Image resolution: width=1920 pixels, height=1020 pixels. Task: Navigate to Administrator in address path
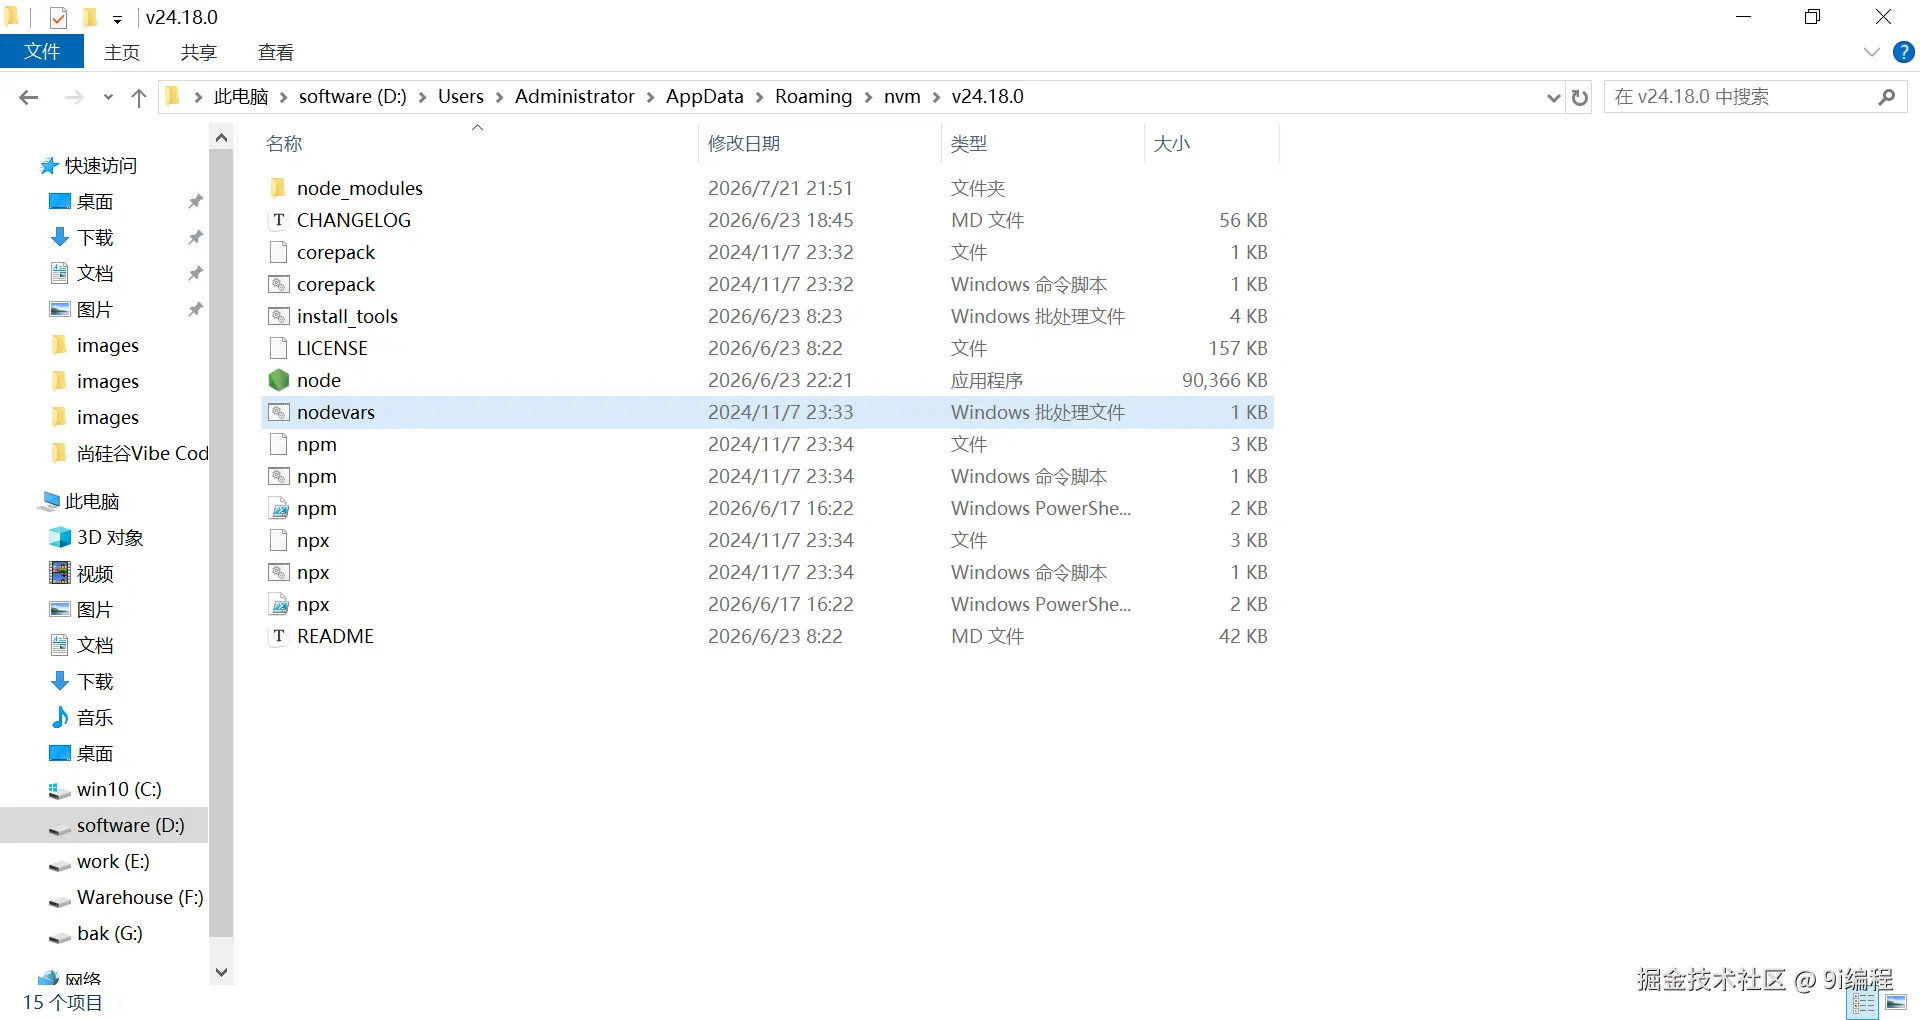click(575, 97)
